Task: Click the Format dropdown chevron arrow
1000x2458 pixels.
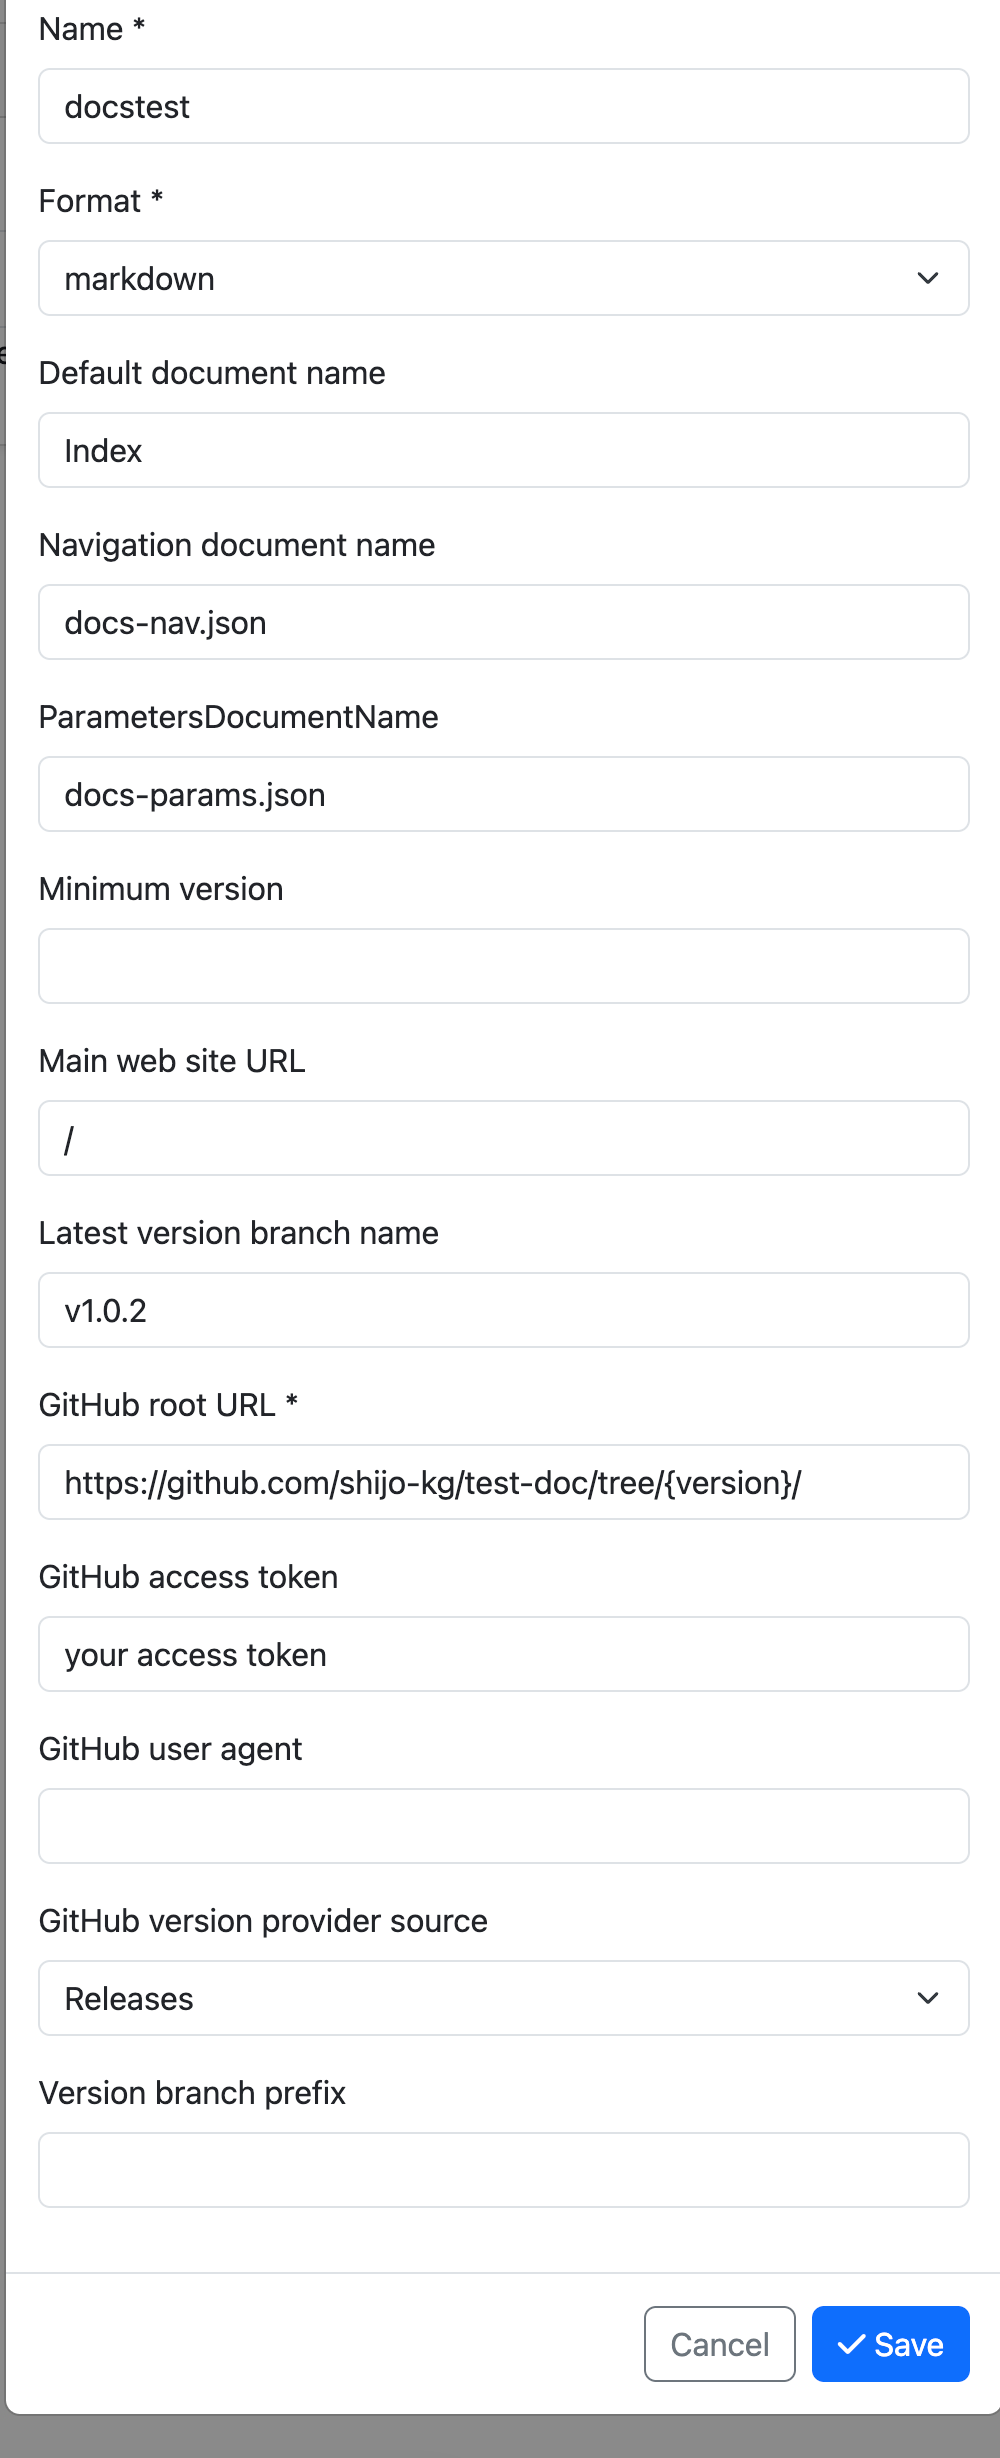Action: (x=928, y=278)
